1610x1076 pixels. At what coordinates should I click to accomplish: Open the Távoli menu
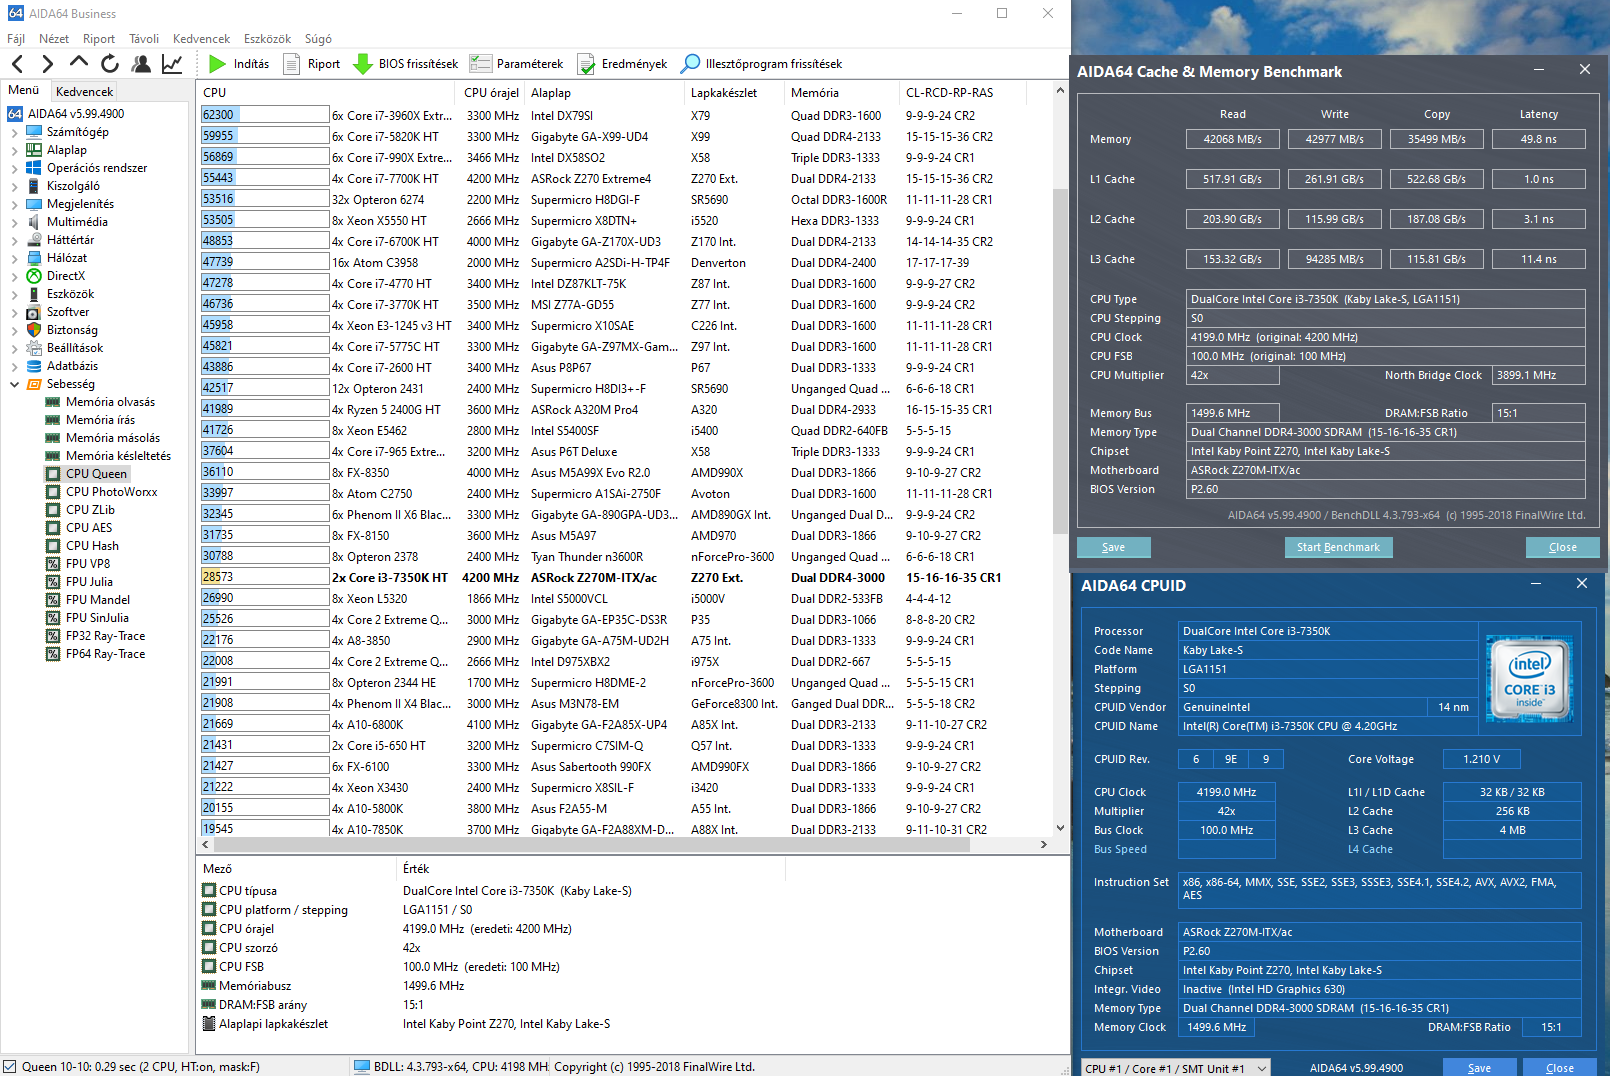(144, 39)
